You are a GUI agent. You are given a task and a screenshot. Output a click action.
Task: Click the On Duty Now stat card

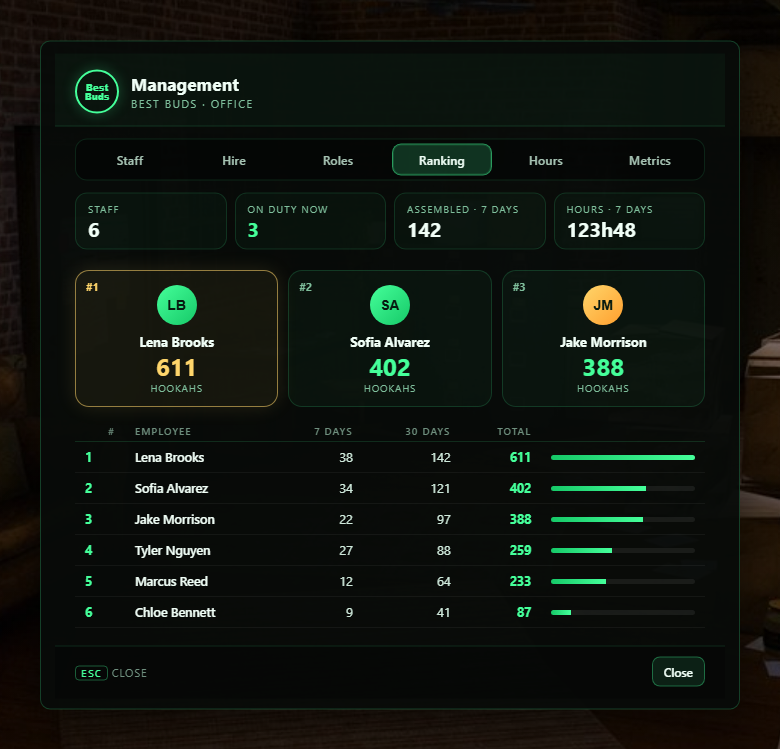(x=310, y=221)
